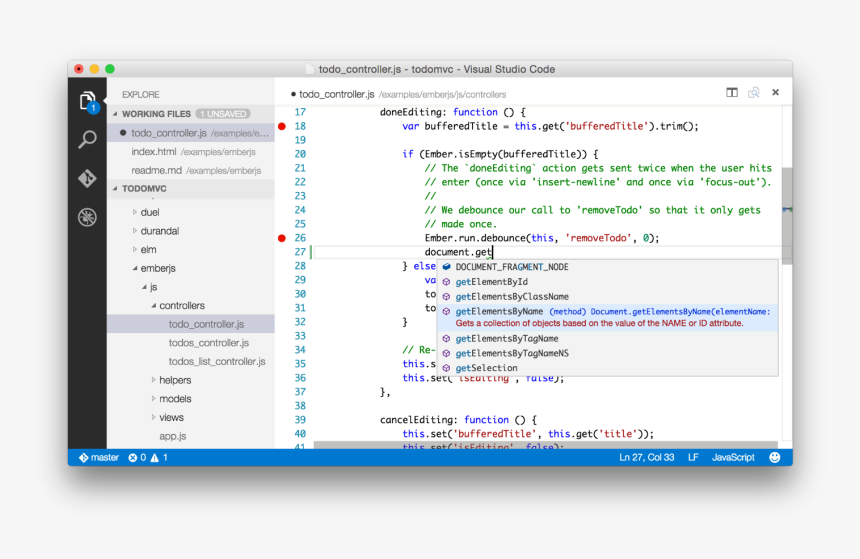Select the getSelection suggestion

(x=607, y=368)
